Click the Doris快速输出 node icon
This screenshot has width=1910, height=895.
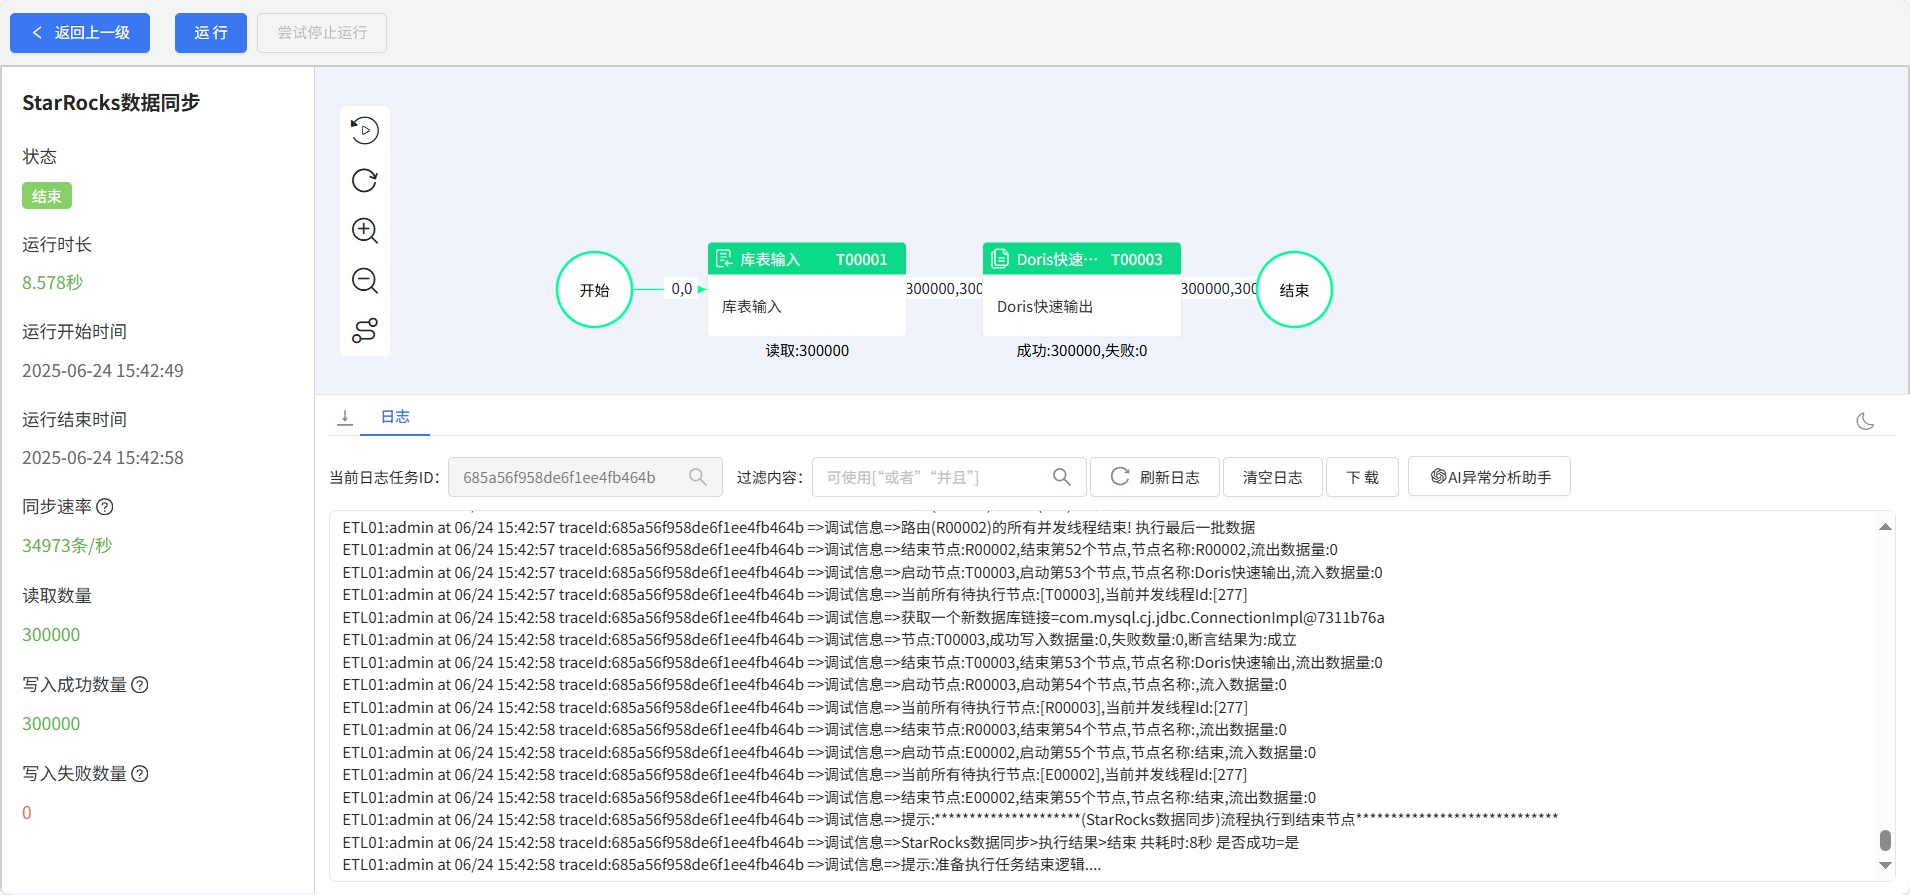(999, 259)
